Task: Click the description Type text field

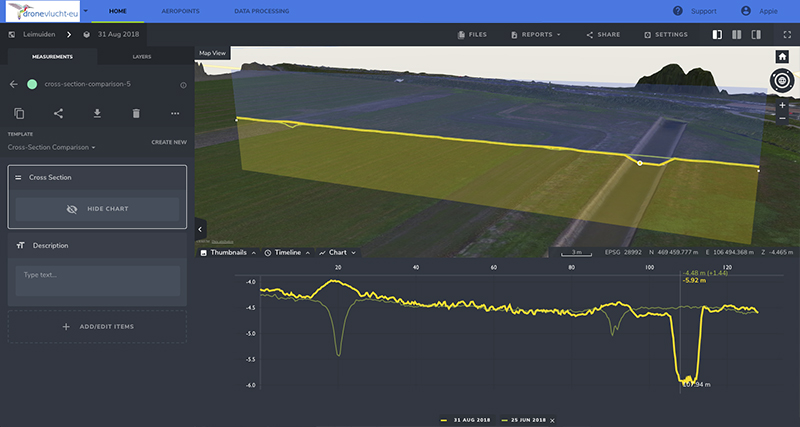Action: coord(97,280)
